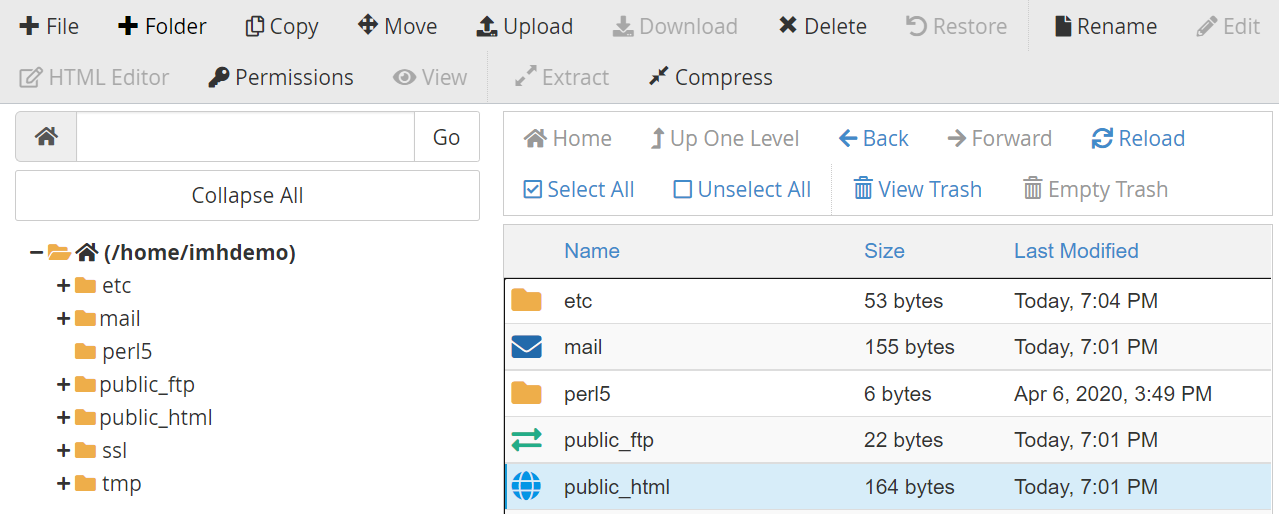Select the mail row name in list
The height and width of the screenshot is (514, 1279).
click(583, 347)
